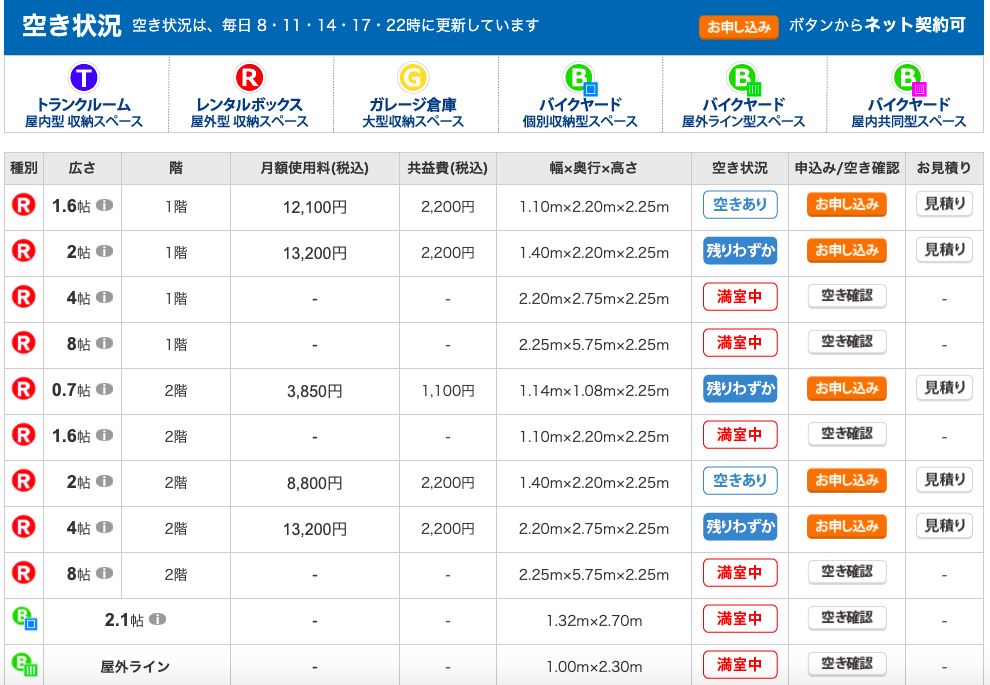Switch to バイクヤード 個別収納型スペース tab
This screenshot has height=685, width=990.
pos(580,95)
